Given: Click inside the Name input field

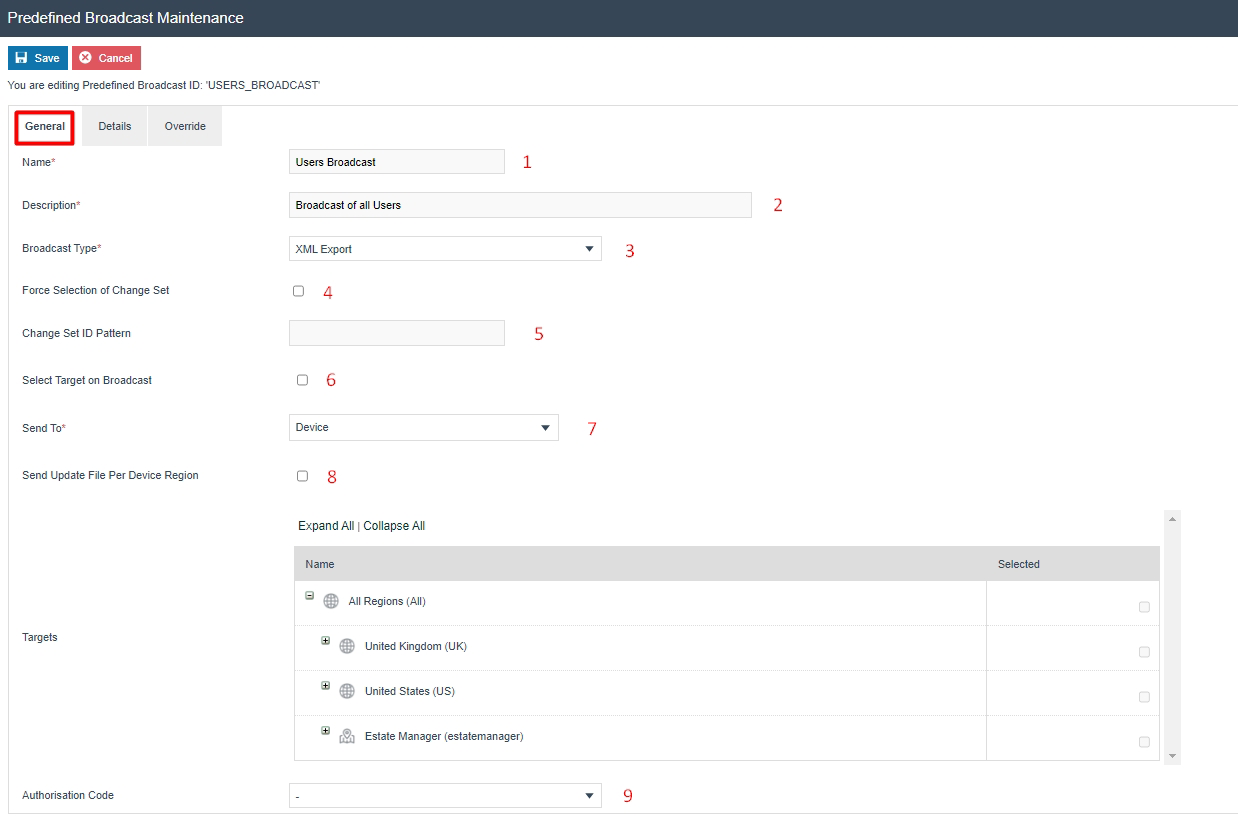Looking at the screenshot, I should tap(396, 161).
